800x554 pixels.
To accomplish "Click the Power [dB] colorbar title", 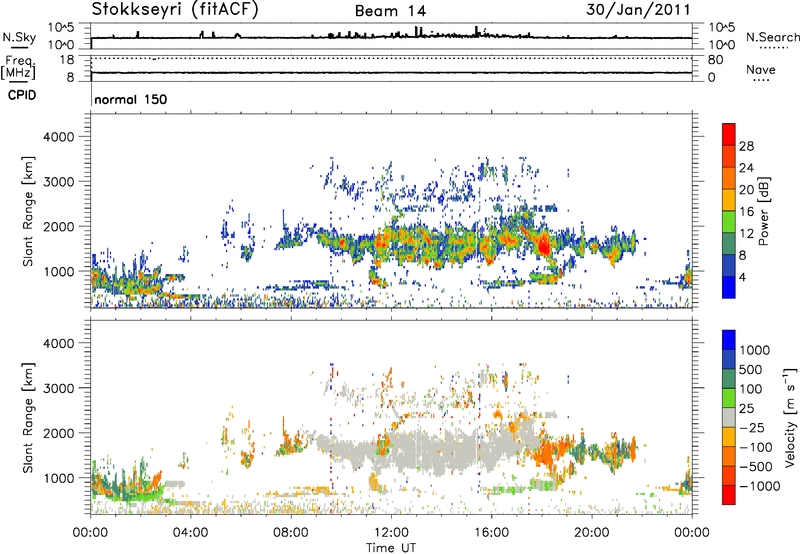I will (763, 211).
